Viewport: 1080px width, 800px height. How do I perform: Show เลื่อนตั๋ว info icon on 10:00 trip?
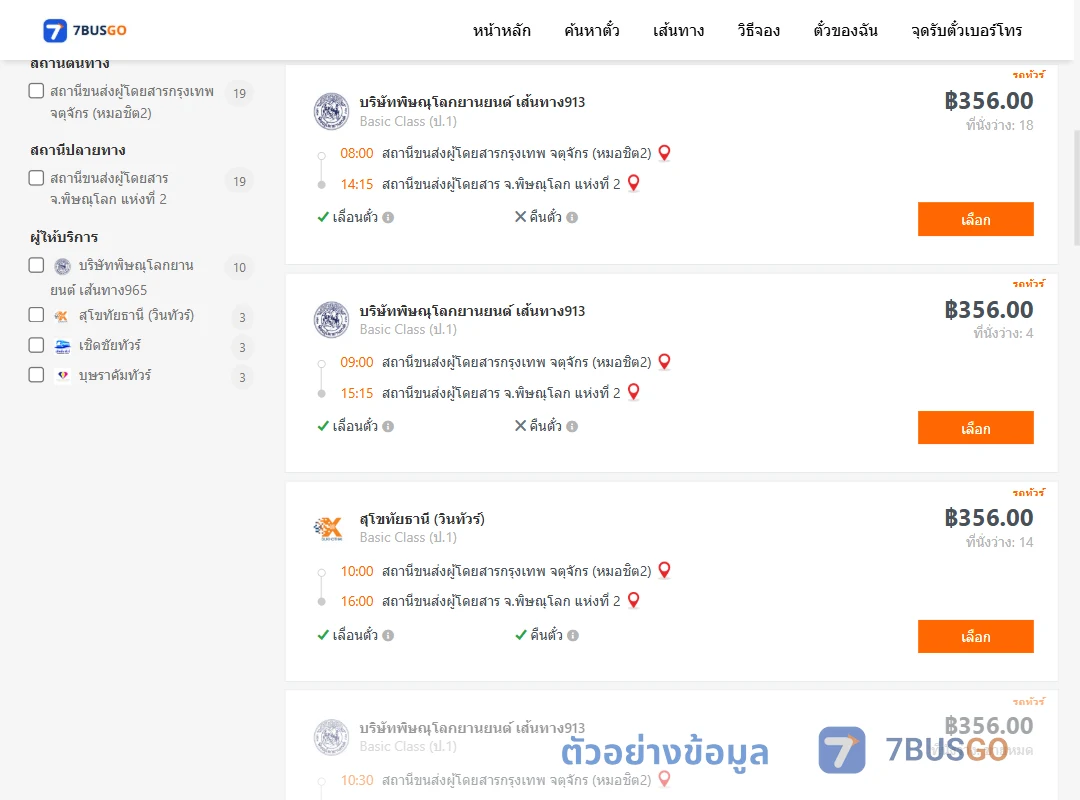388,635
